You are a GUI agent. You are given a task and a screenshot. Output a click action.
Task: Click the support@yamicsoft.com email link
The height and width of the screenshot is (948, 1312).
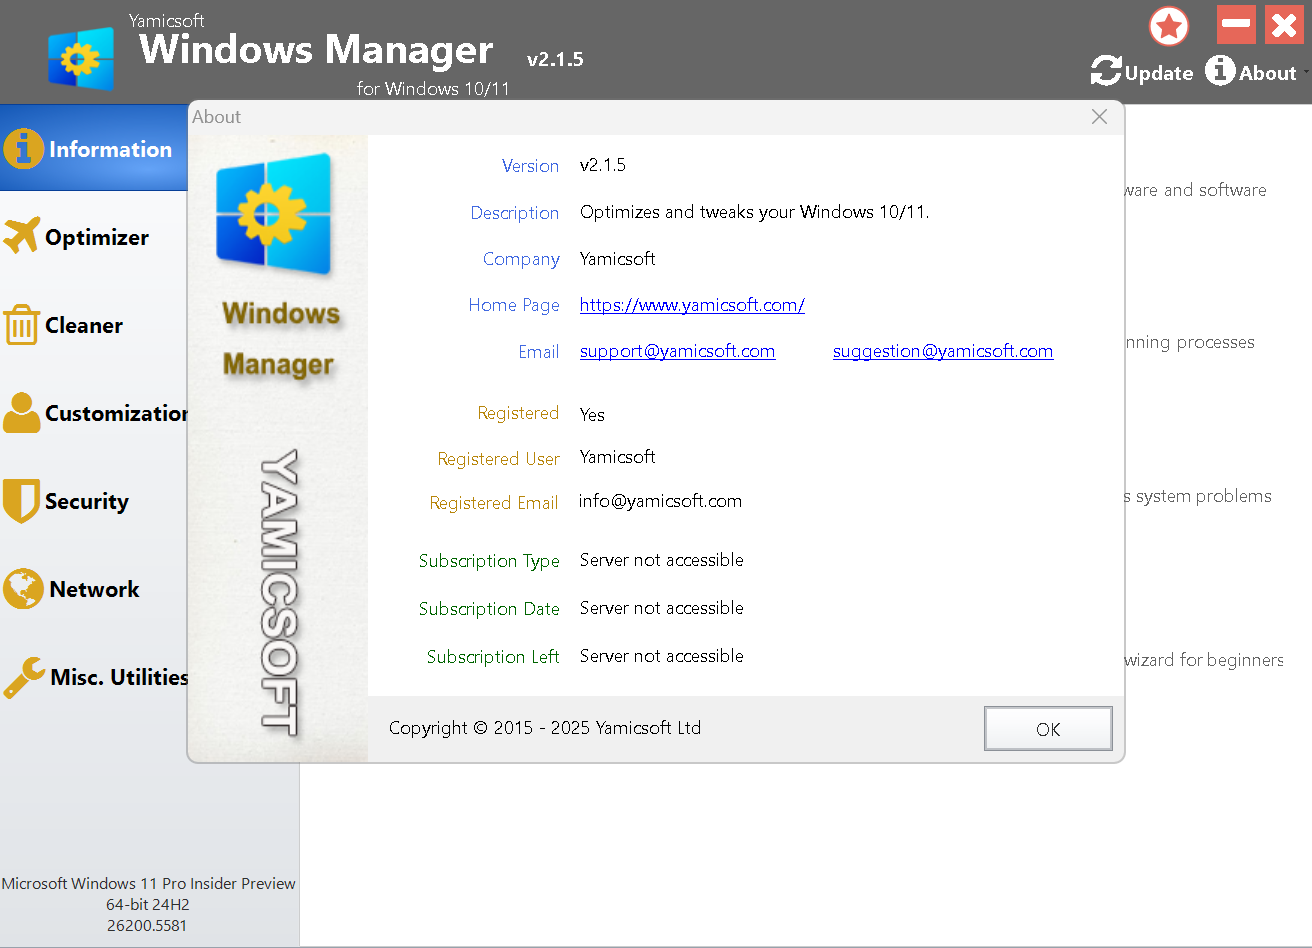tap(677, 351)
